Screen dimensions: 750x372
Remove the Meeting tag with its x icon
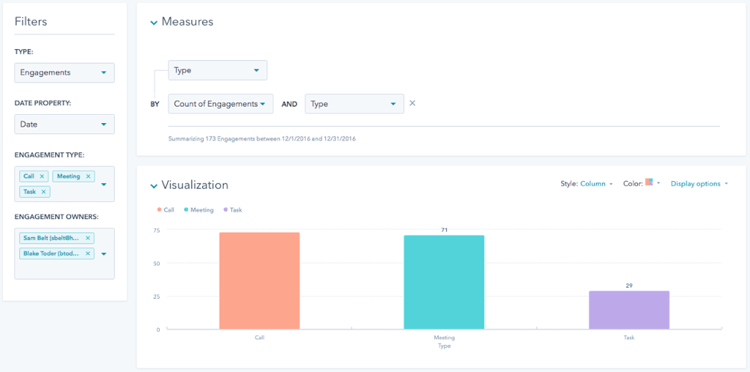pyautogui.click(x=88, y=176)
